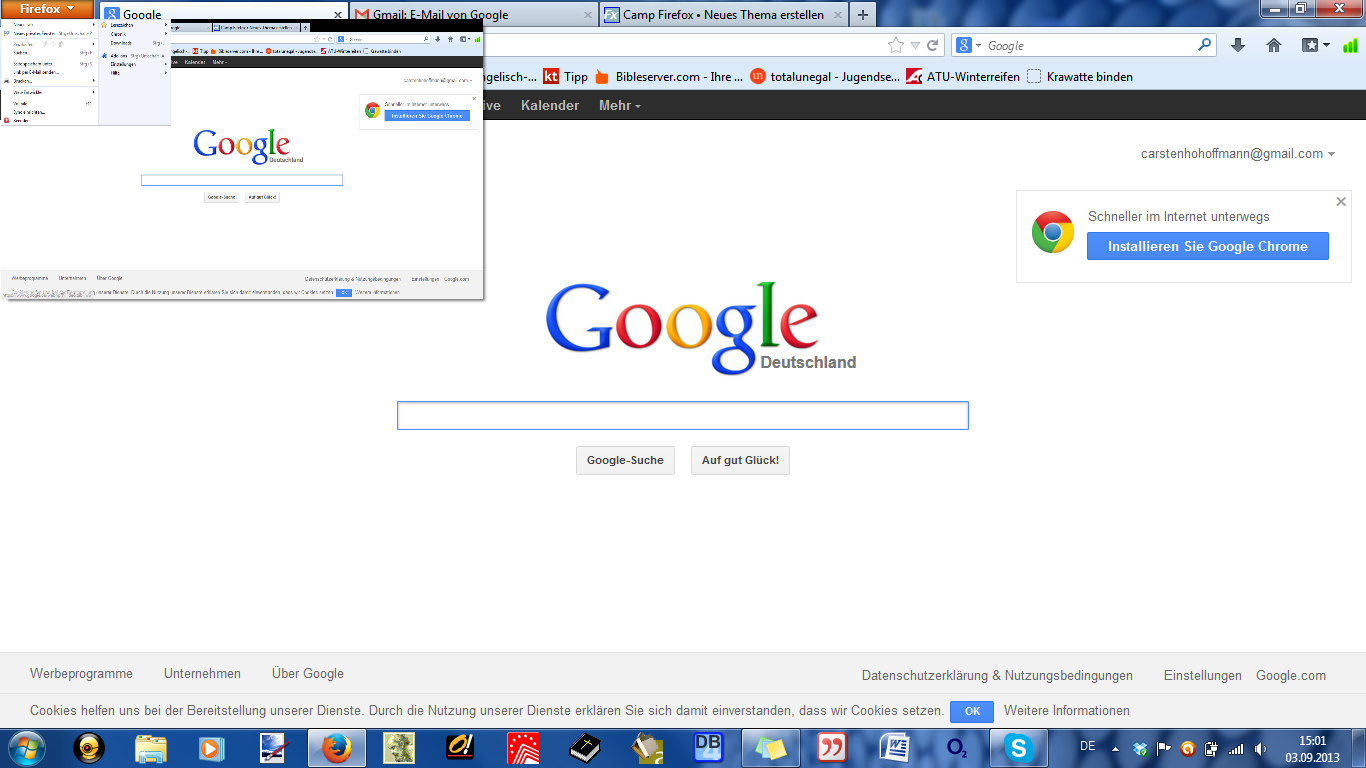Reload the current page
This screenshot has width=1366, height=768.
point(933,45)
